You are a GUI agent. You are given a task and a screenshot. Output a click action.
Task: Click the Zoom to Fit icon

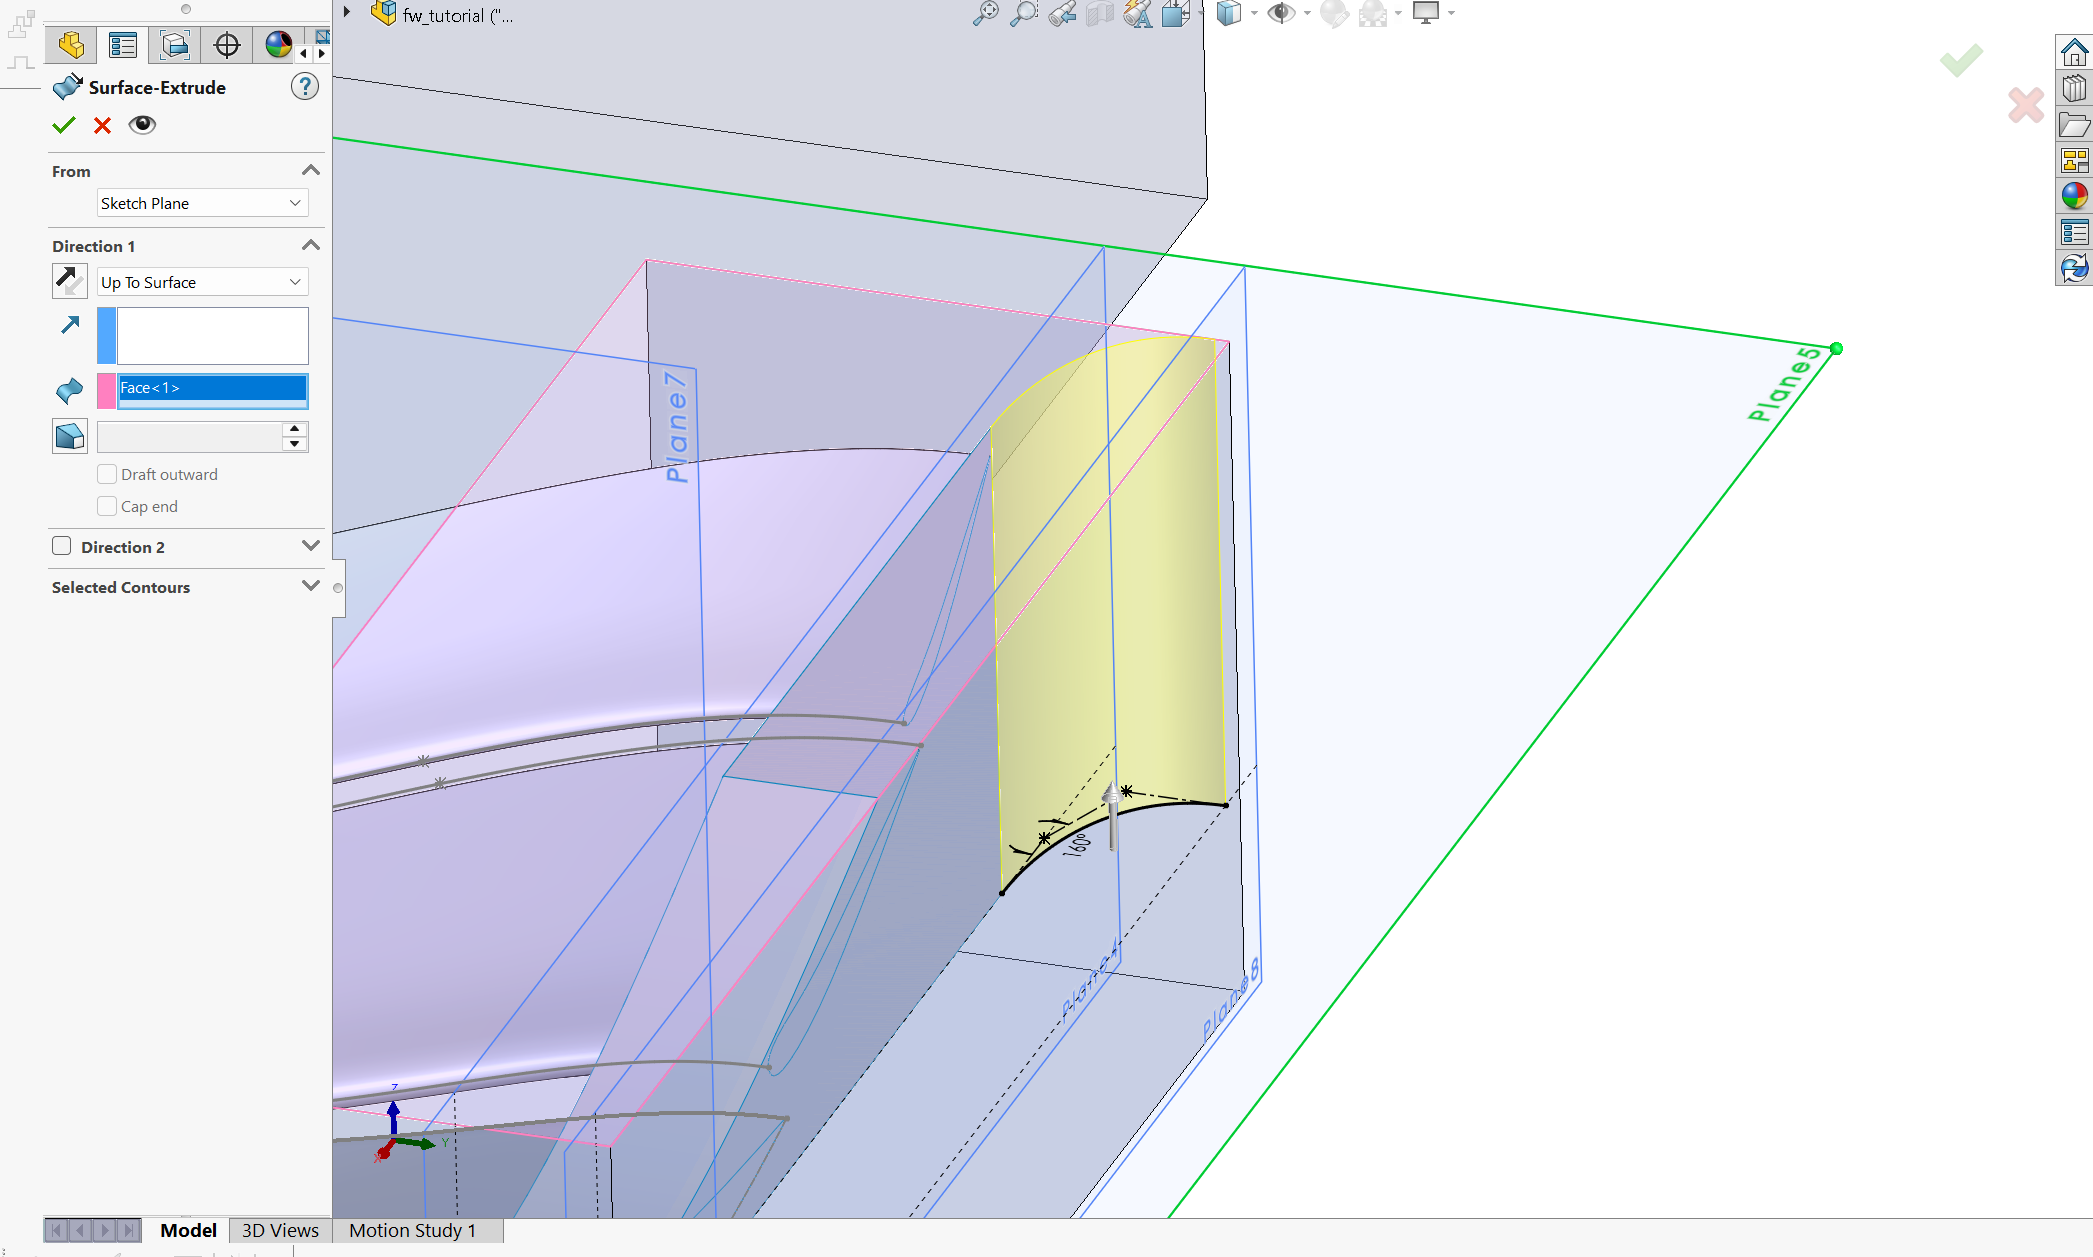pyautogui.click(x=985, y=14)
